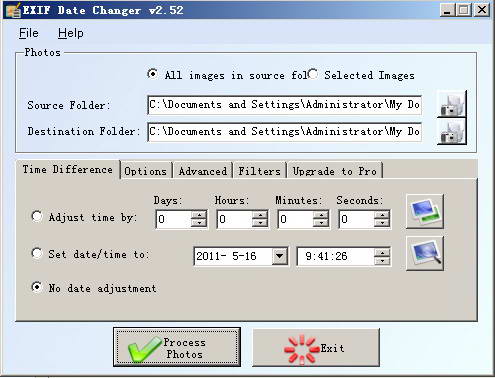
Task: Click the Hours number field
Action: tap(235, 219)
